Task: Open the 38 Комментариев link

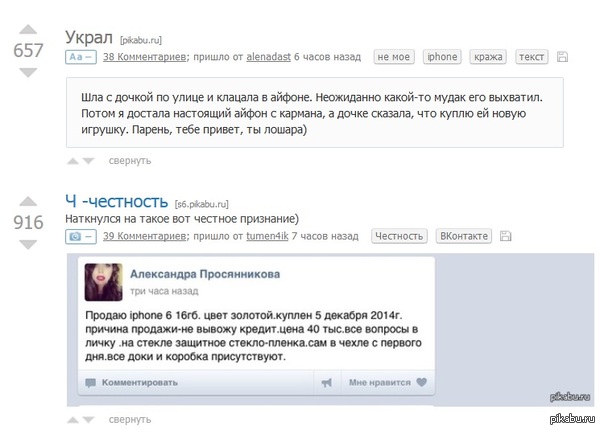Action: pos(145,57)
